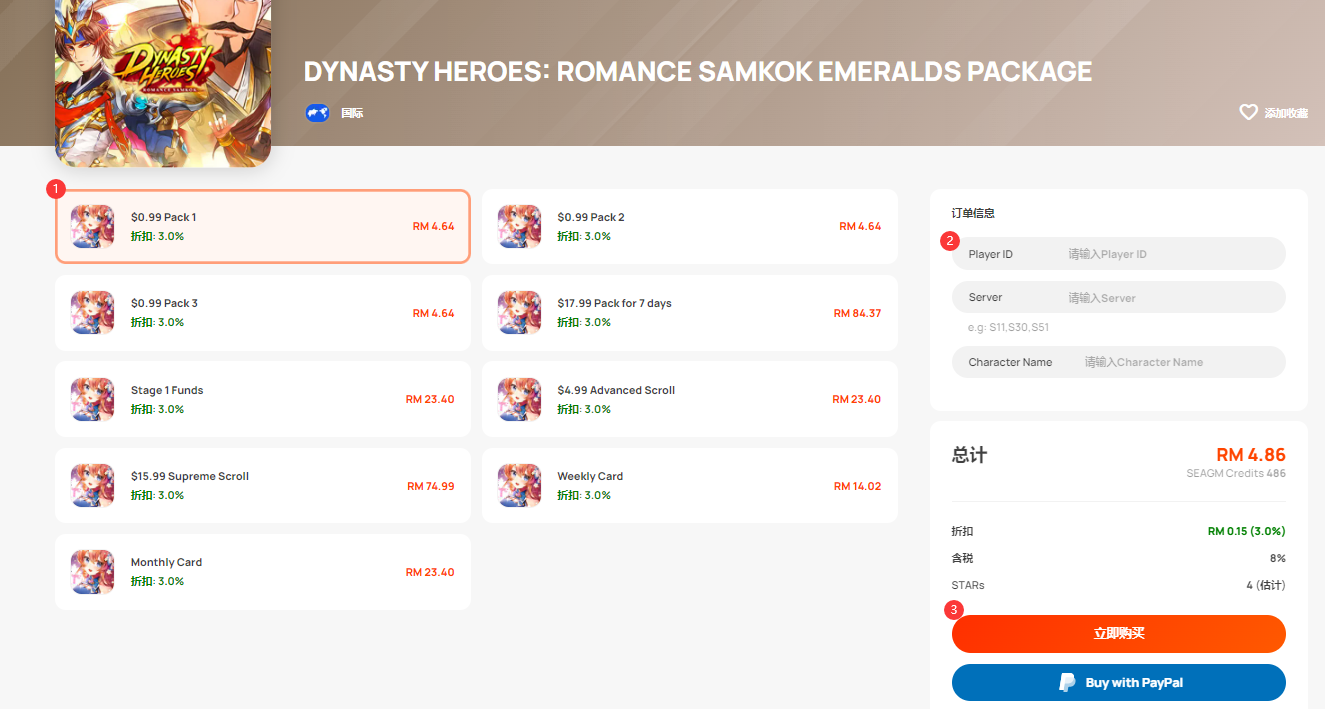1325x709 pixels.
Task: Click the RM 84.37 price
Action: pyautogui.click(x=857, y=313)
